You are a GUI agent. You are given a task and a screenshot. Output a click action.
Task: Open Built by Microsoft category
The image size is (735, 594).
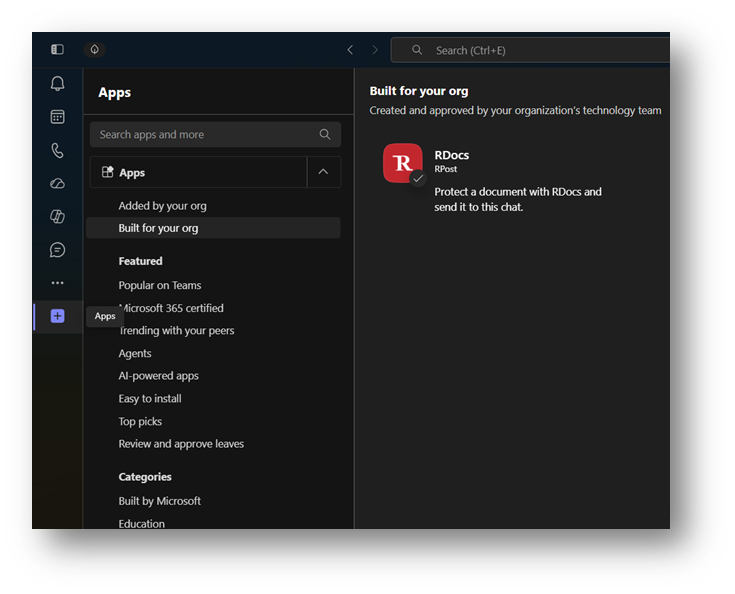tap(159, 501)
